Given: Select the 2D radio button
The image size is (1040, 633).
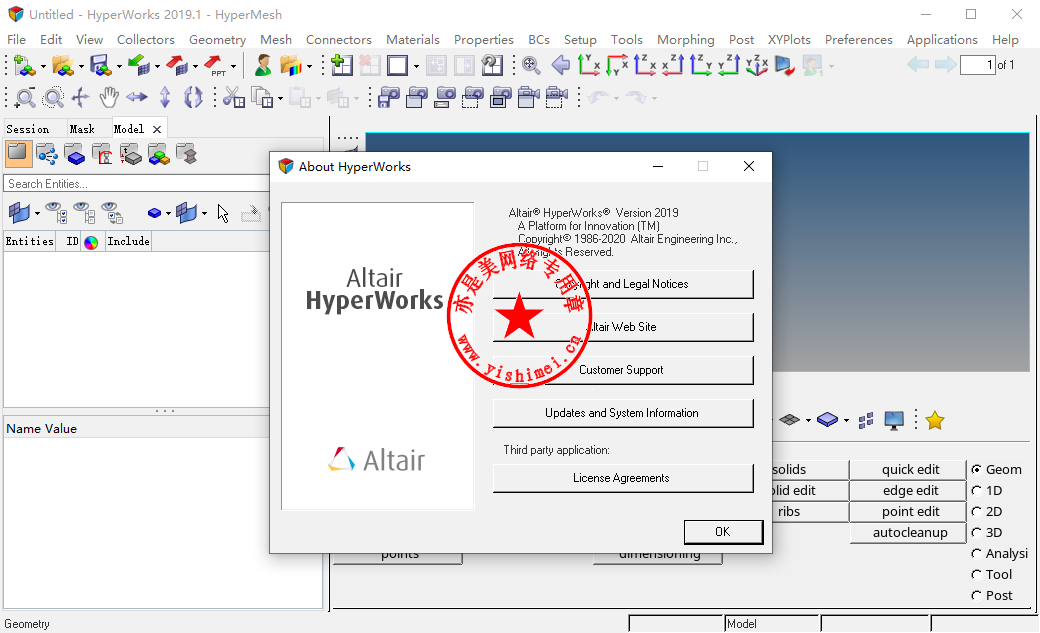Looking at the screenshot, I should 976,512.
